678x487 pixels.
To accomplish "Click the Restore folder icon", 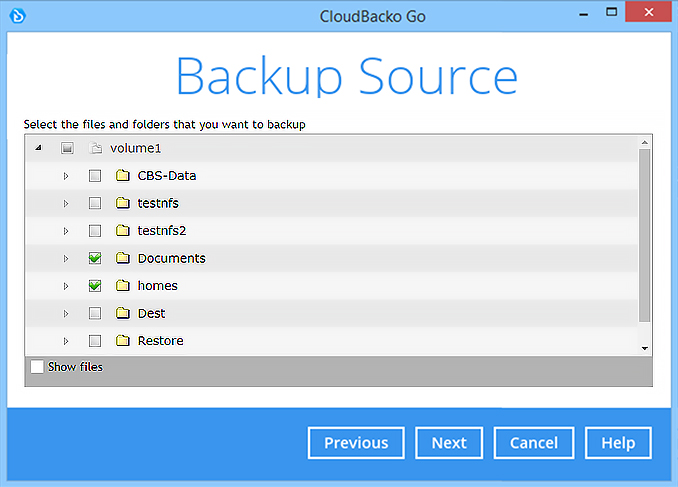I will [x=123, y=341].
